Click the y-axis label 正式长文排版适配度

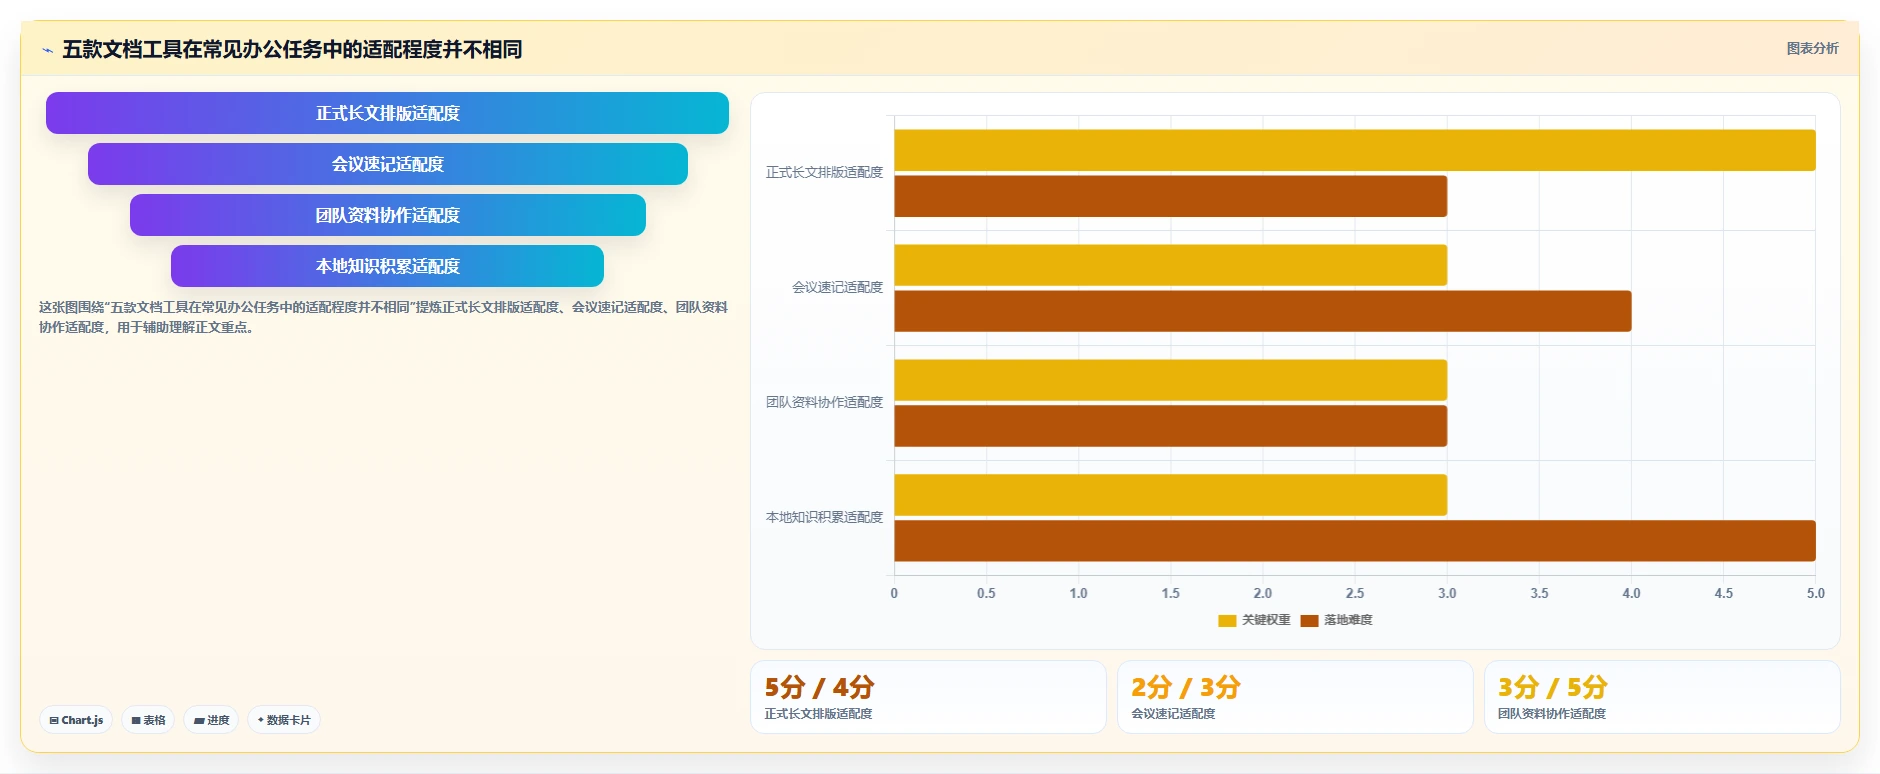(824, 173)
